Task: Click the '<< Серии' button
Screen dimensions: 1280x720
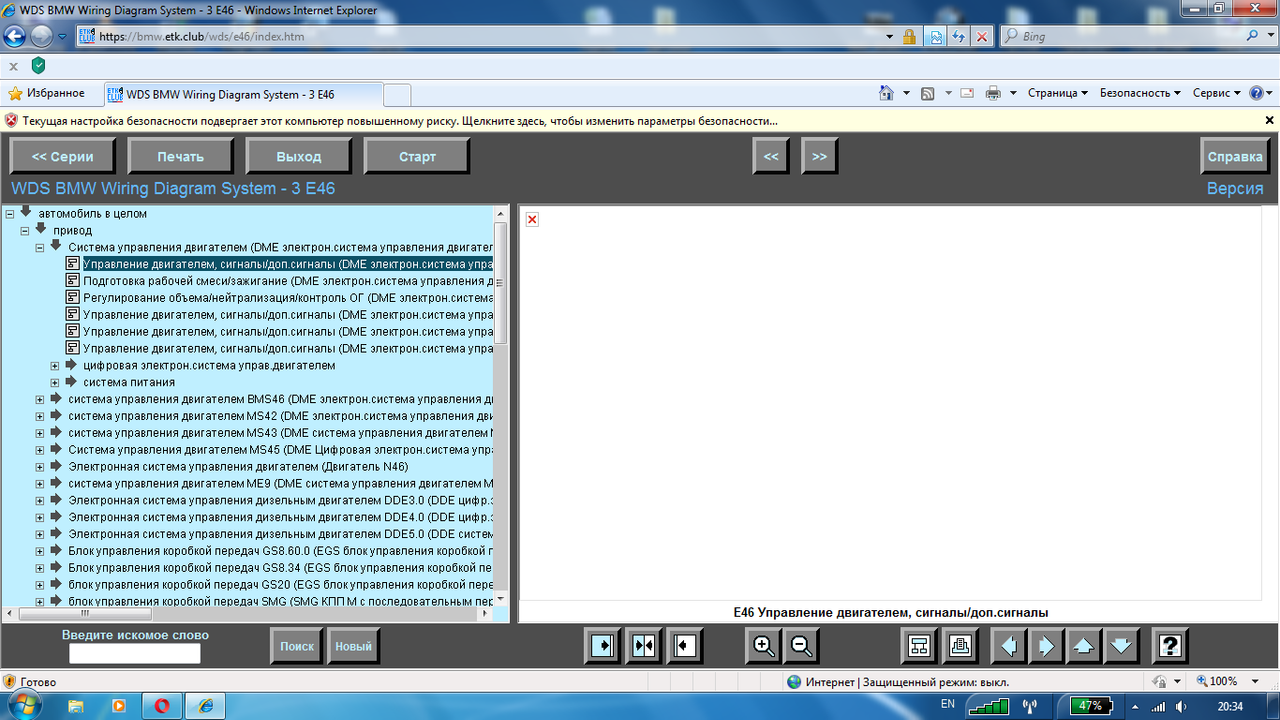Action: (x=63, y=157)
